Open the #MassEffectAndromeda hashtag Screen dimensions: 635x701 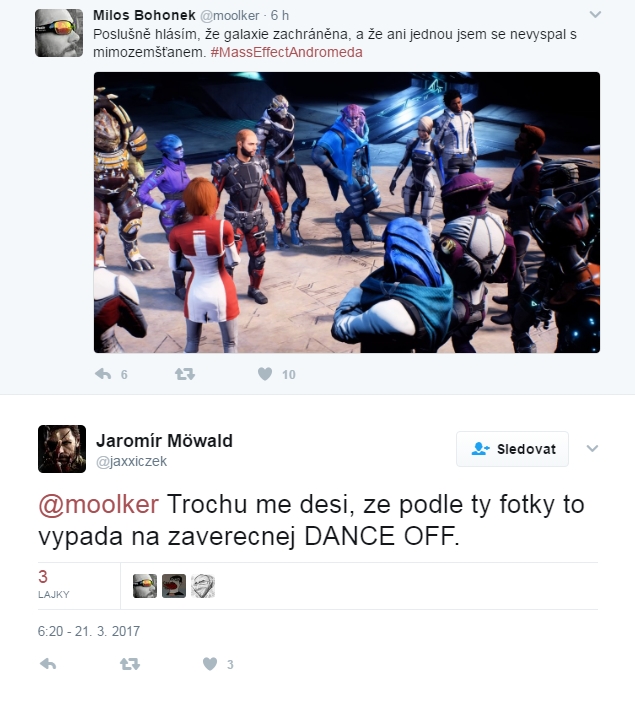286,52
